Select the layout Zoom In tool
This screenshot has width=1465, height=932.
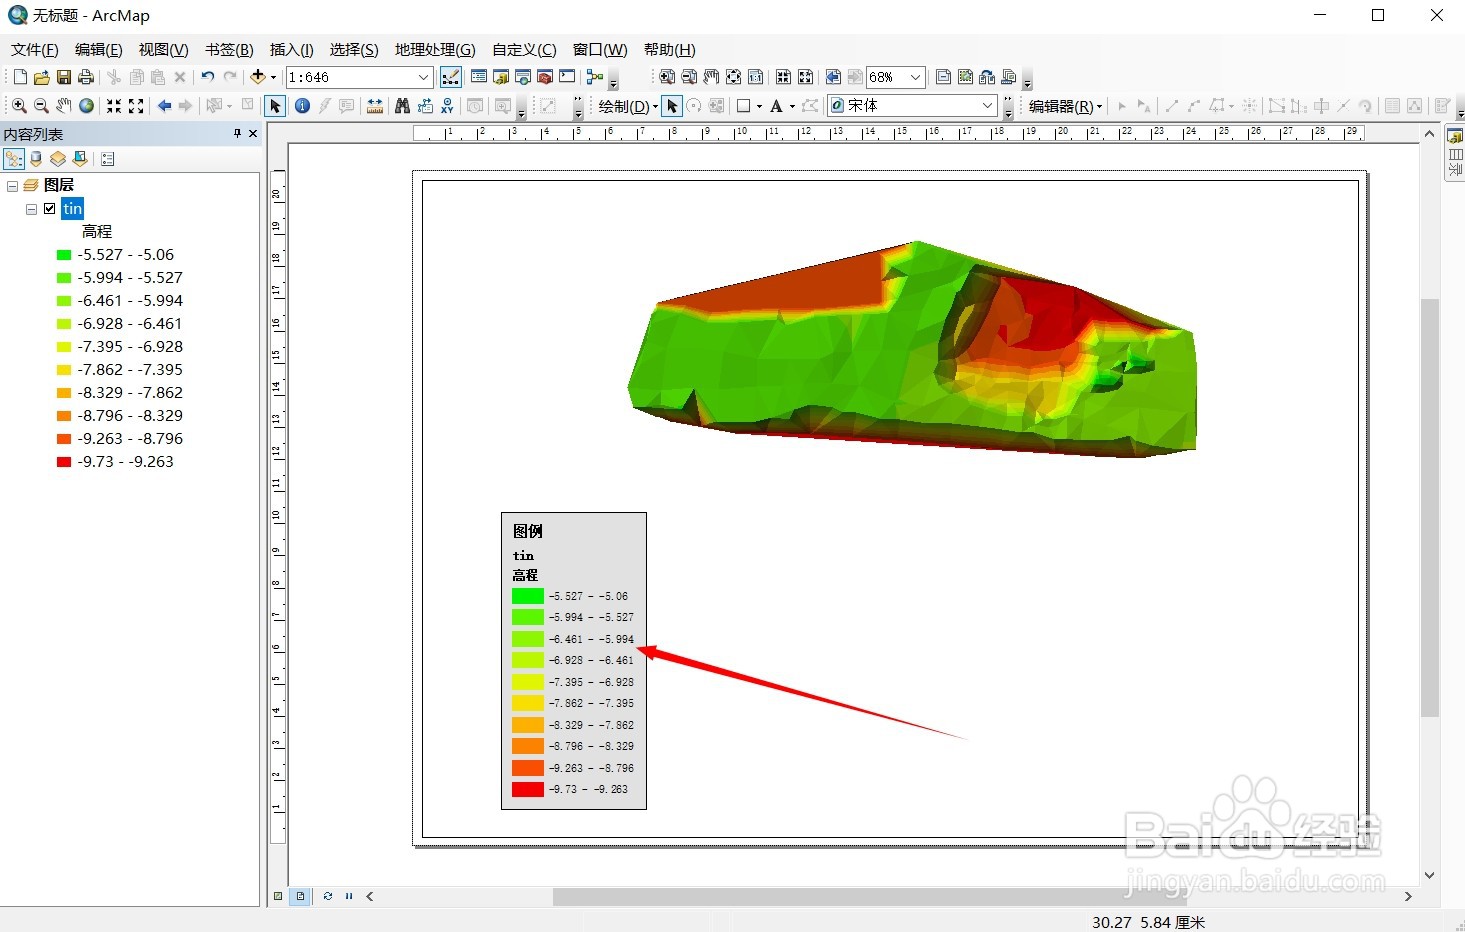[666, 77]
